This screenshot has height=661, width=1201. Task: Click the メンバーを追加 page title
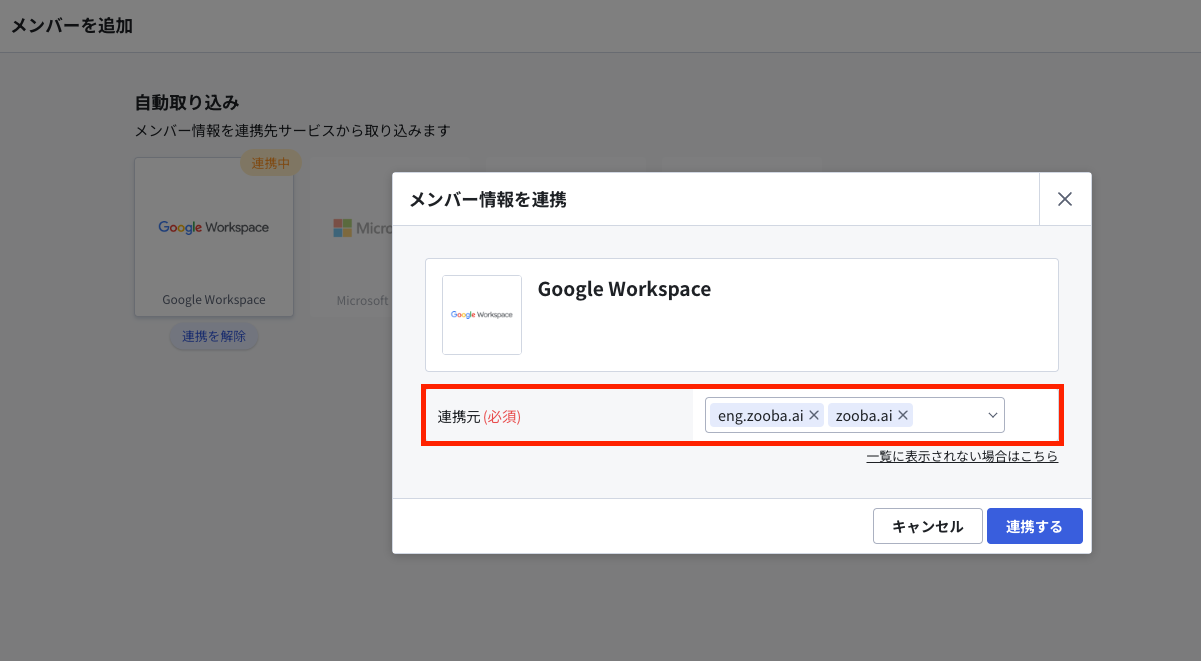point(72,25)
